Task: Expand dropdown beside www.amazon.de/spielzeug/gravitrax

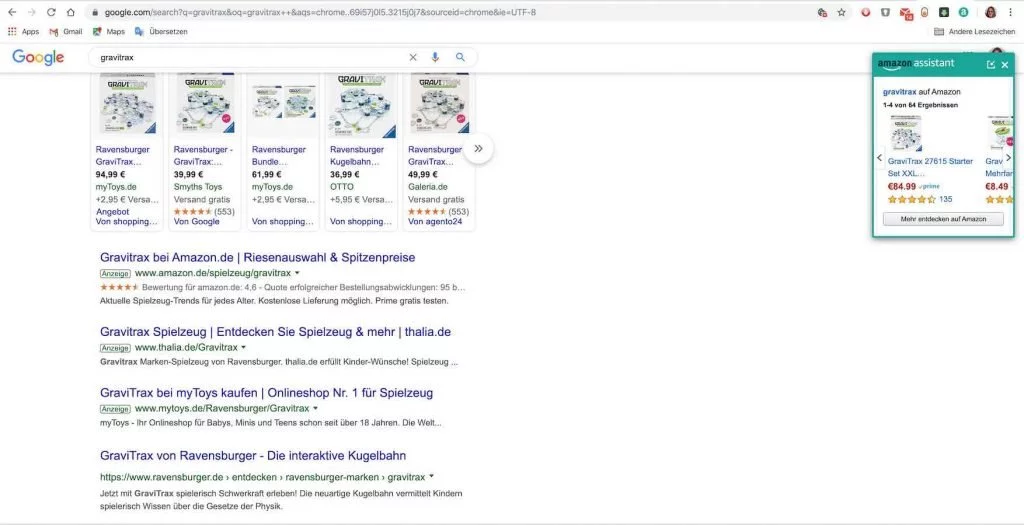Action: pos(297,273)
